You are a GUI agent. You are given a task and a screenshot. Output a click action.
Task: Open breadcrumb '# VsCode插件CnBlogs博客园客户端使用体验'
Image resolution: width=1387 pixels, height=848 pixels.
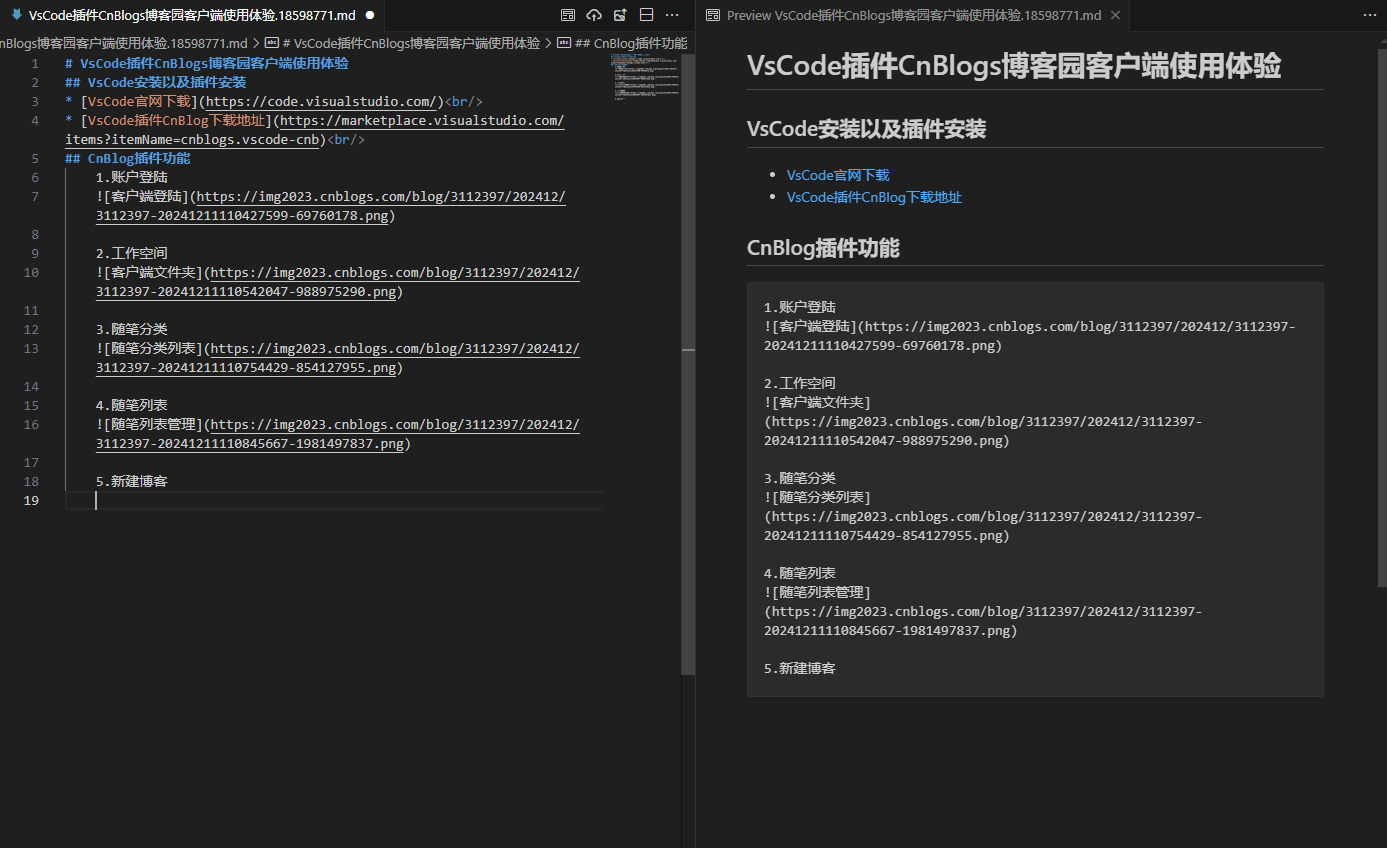402,43
